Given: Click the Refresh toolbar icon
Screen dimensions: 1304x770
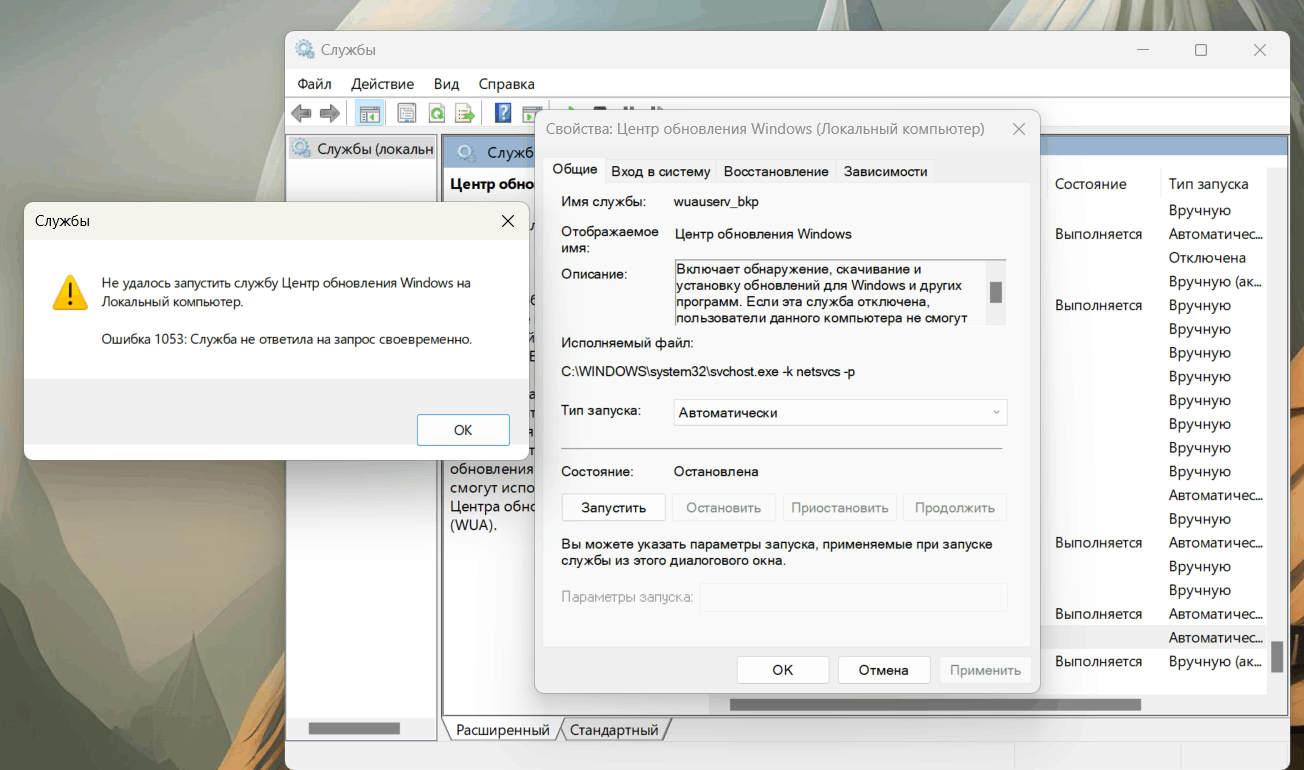Looking at the screenshot, I should tap(436, 113).
